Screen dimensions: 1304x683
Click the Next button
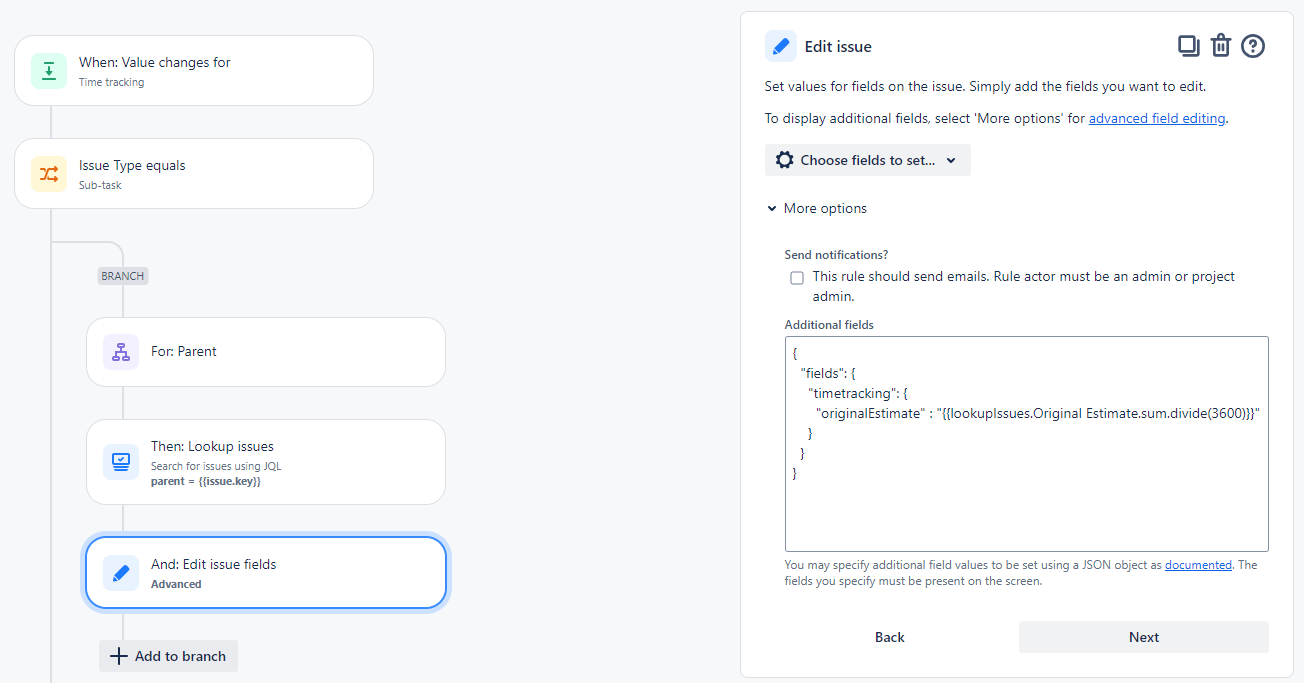point(1144,637)
